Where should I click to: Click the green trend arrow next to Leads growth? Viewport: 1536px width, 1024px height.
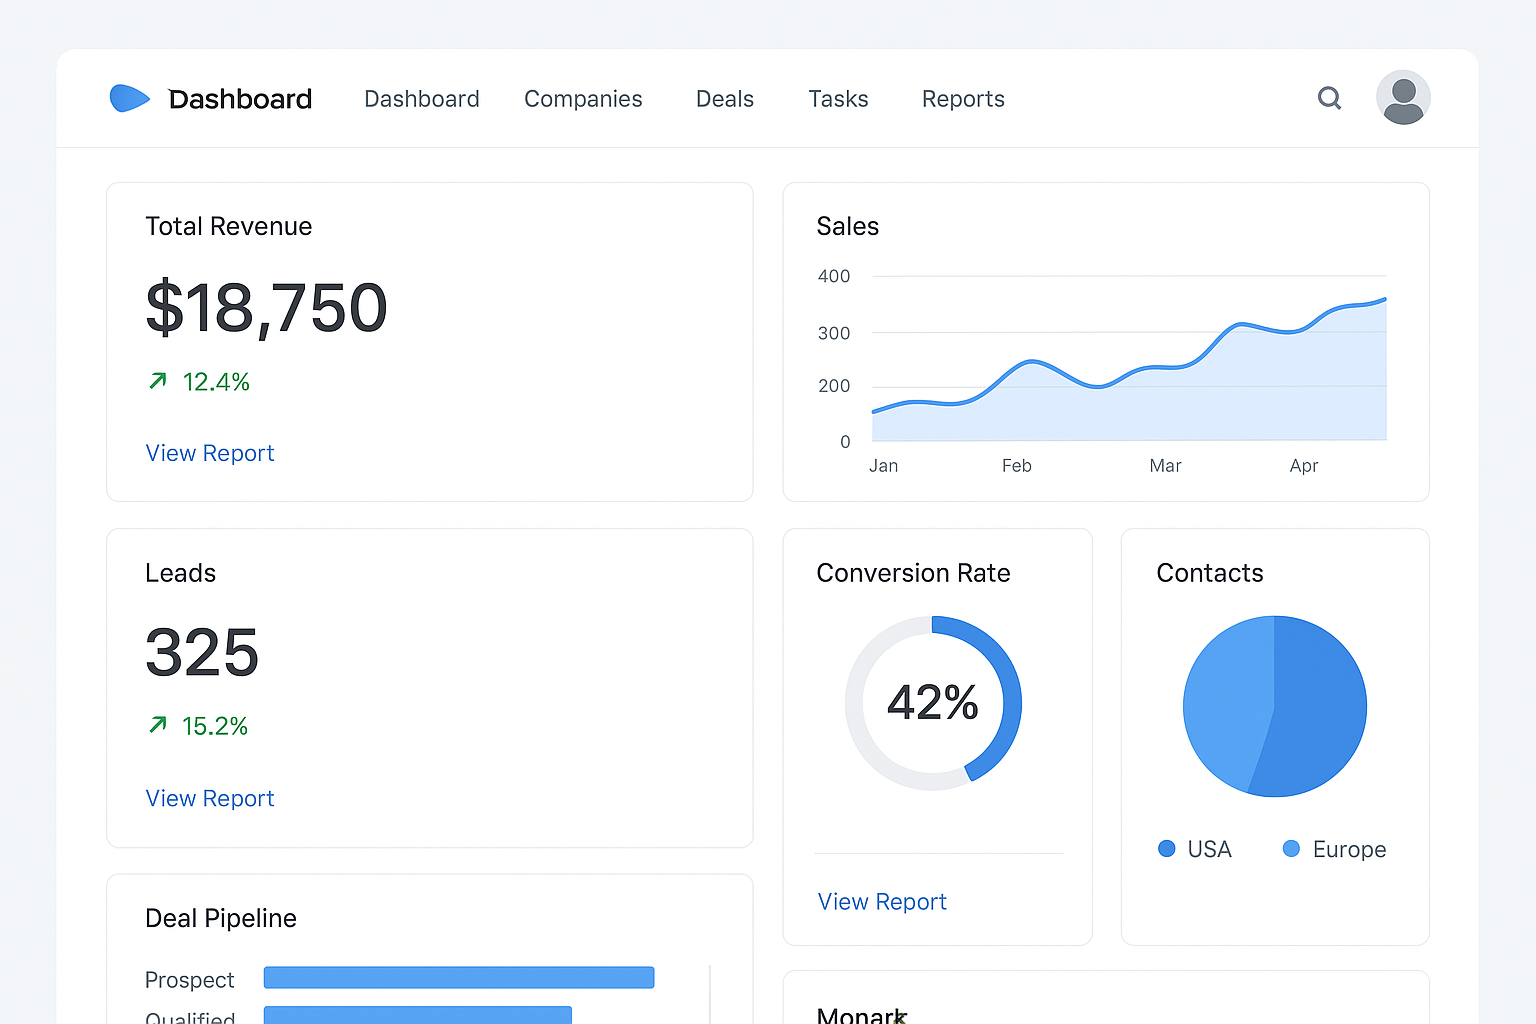tap(157, 726)
